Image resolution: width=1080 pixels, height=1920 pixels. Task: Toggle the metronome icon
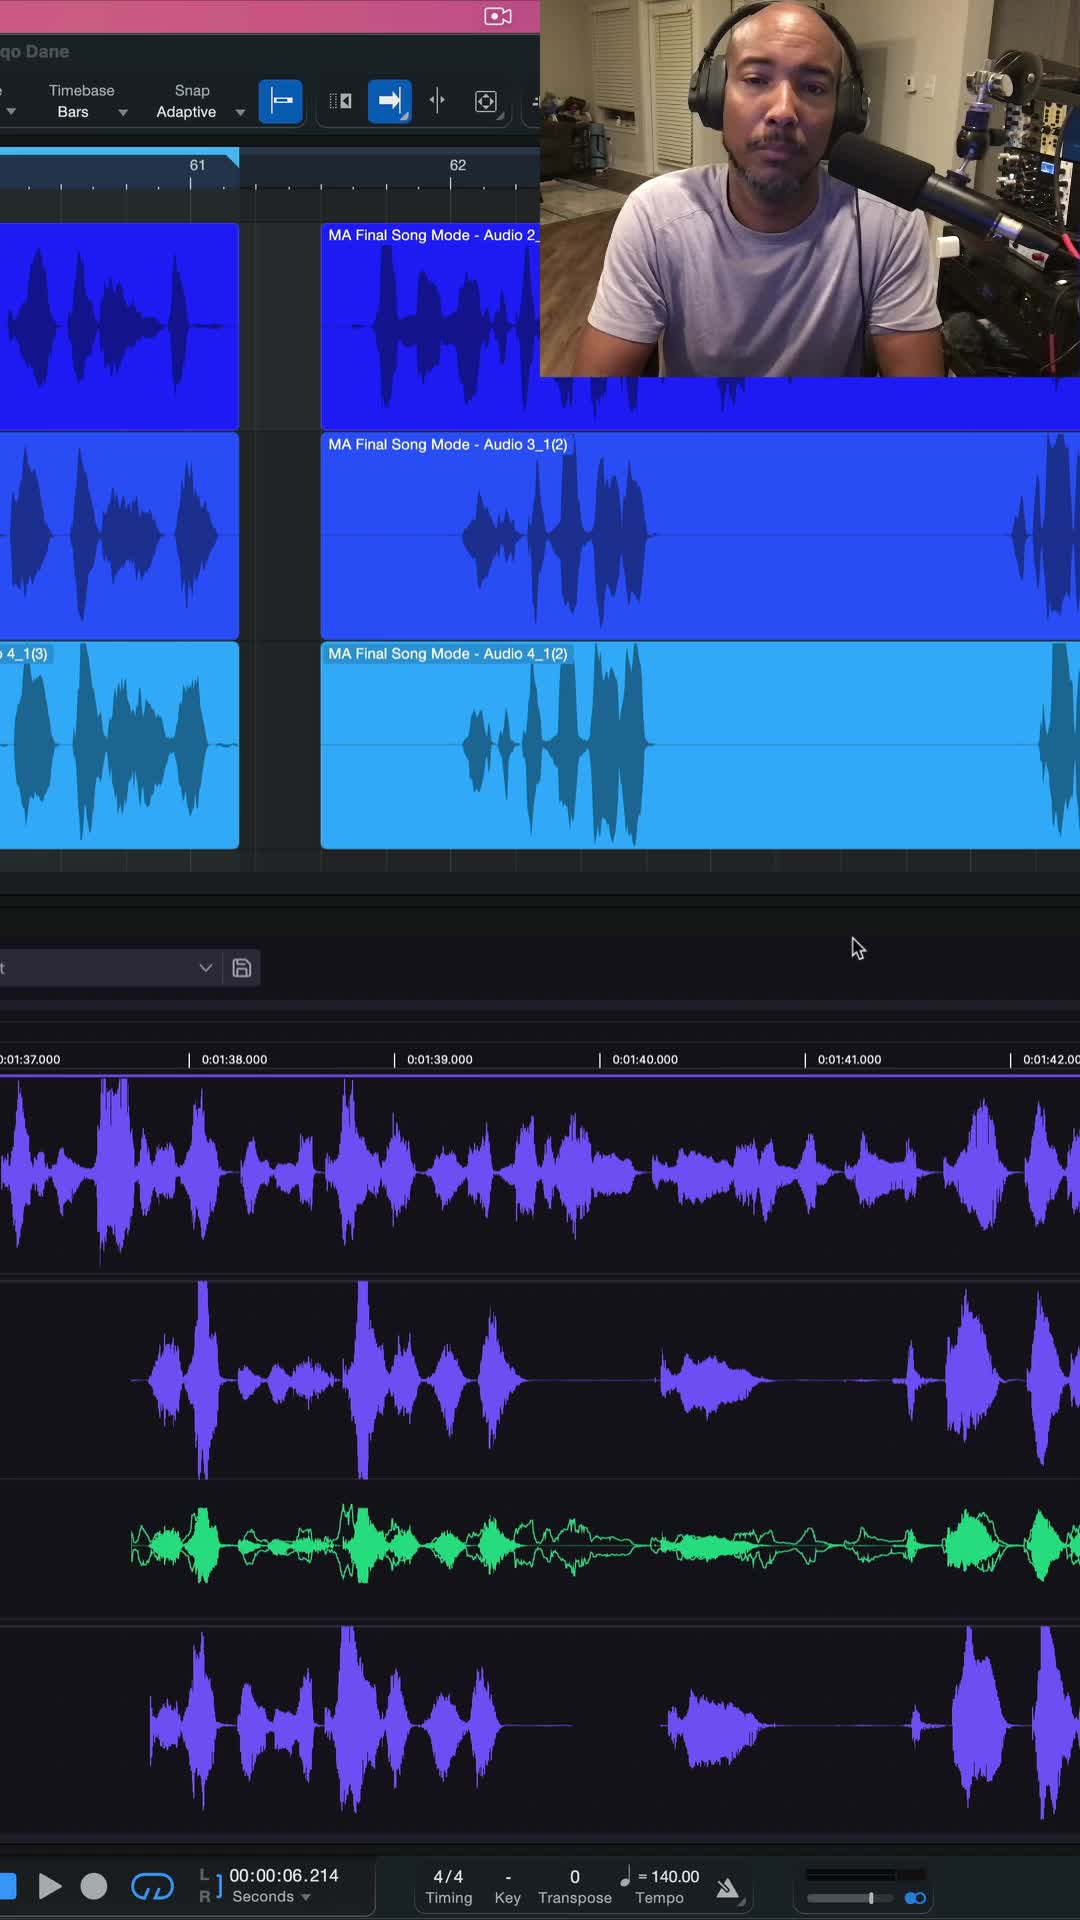pyautogui.click(x=729, y=1888)
